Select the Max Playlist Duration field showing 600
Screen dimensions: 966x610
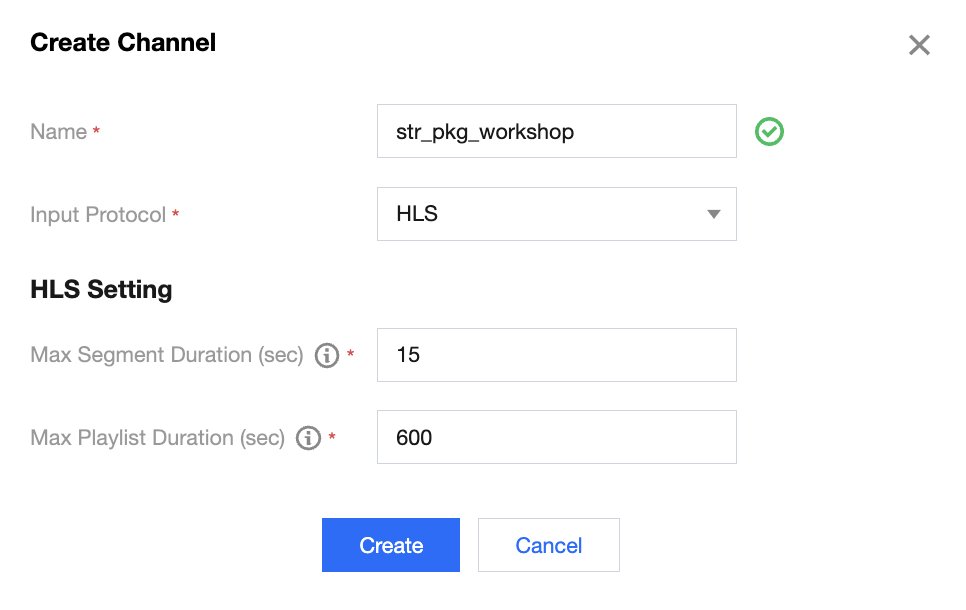556,437
